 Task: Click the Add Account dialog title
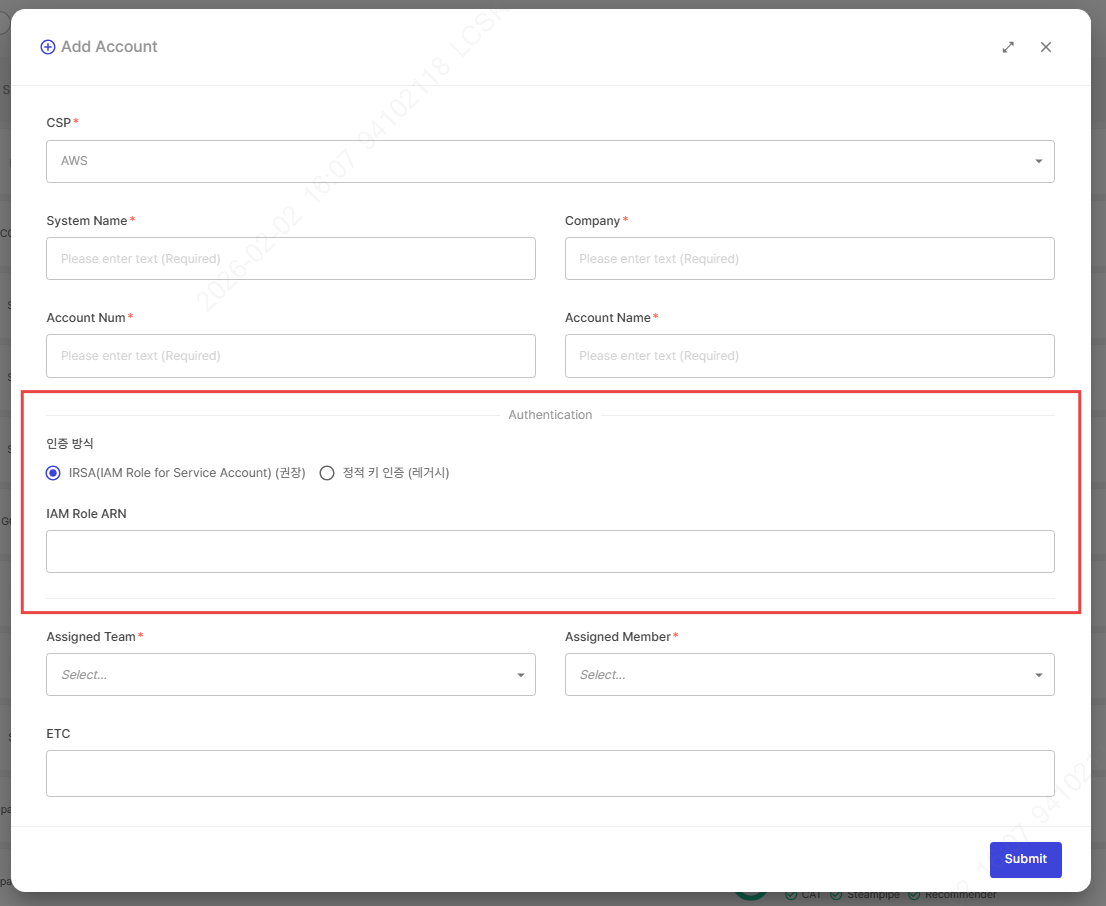pos(109,47)
